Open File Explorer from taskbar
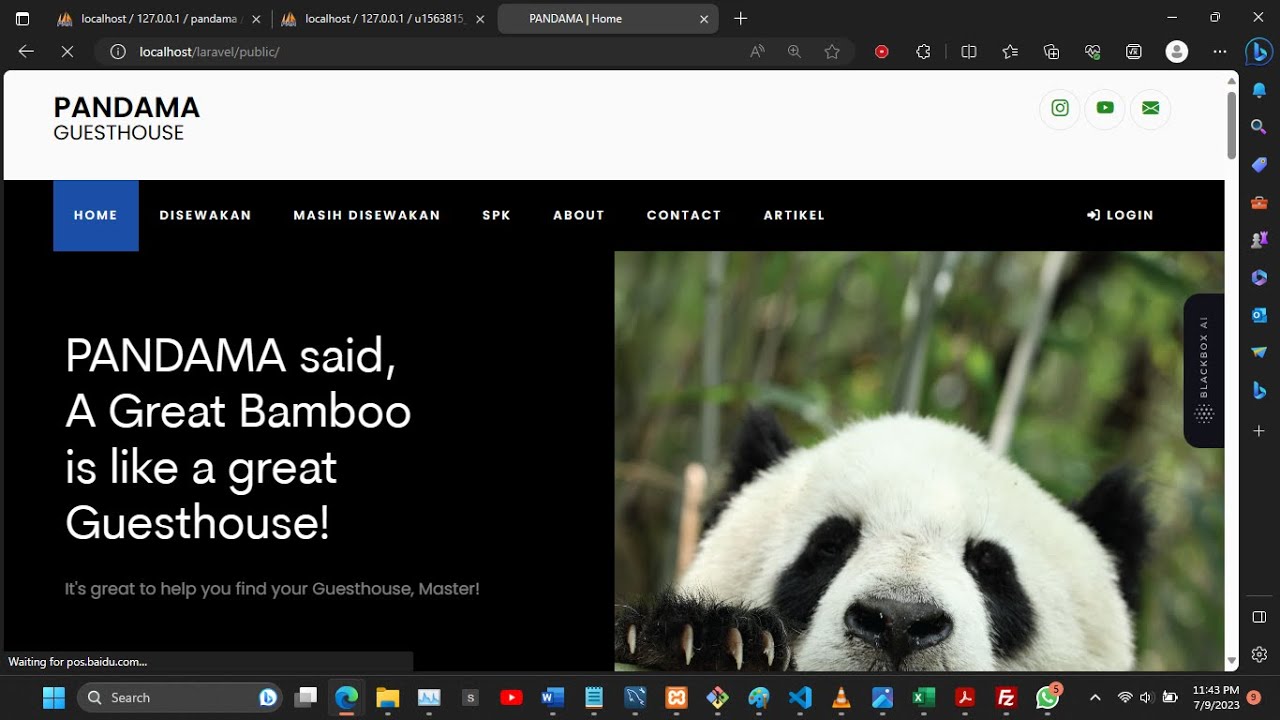 coord(388,697)
